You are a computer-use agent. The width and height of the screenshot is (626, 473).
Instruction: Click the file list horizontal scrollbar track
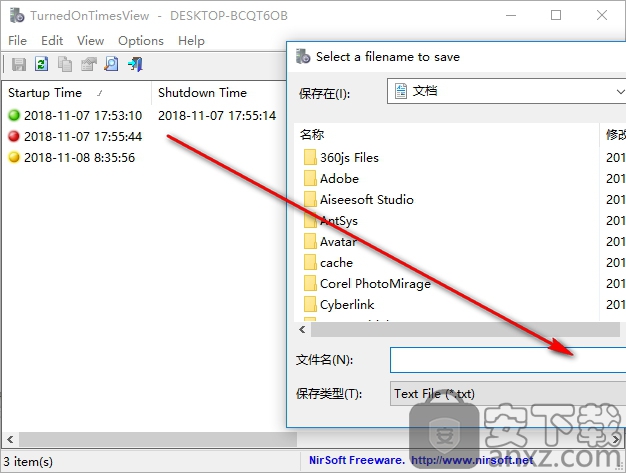click(465, 330)
